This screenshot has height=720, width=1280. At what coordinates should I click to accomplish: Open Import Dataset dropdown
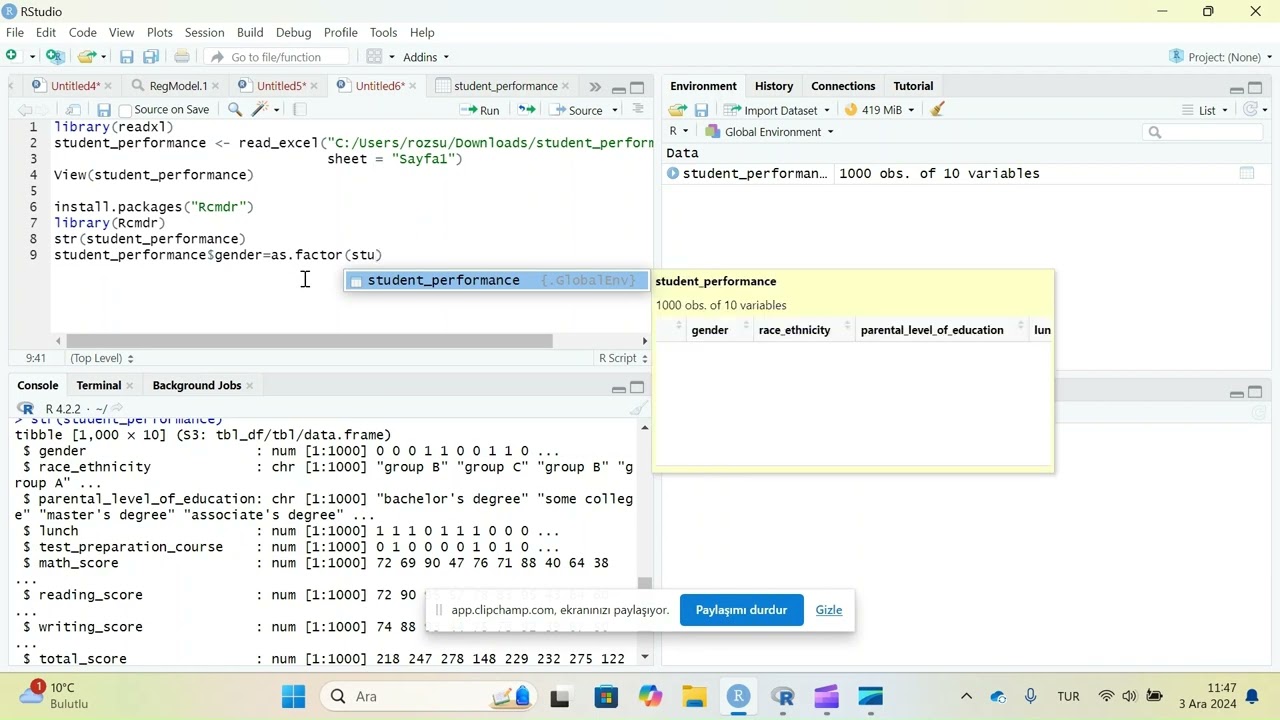pos(777,110)
